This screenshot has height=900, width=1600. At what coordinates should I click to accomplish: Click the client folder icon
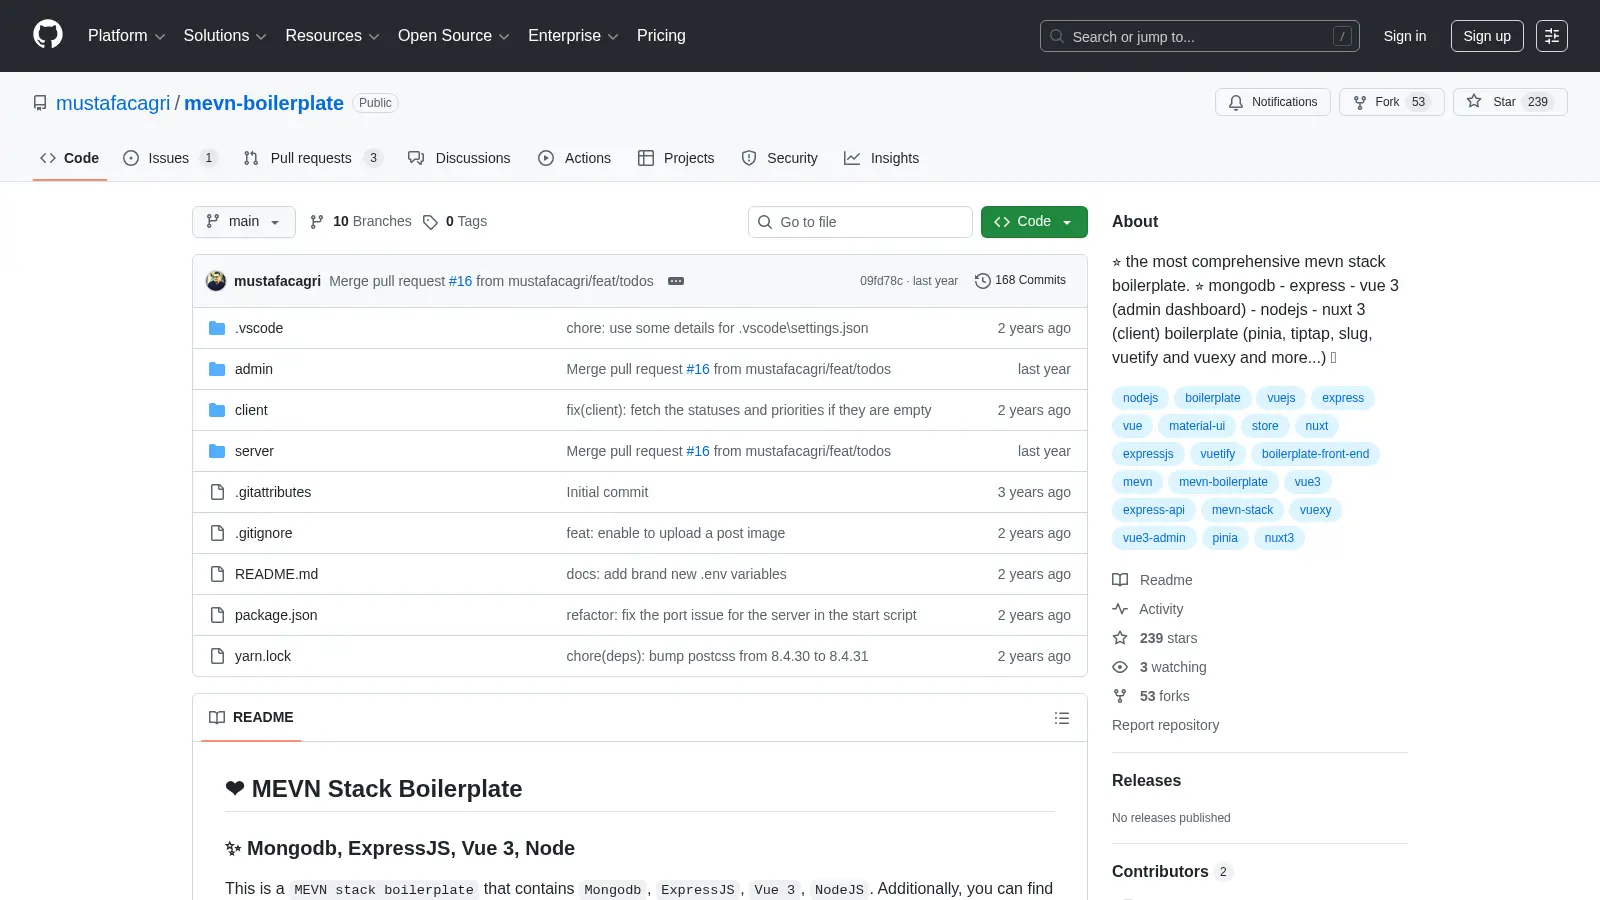(x=217, y=410)
